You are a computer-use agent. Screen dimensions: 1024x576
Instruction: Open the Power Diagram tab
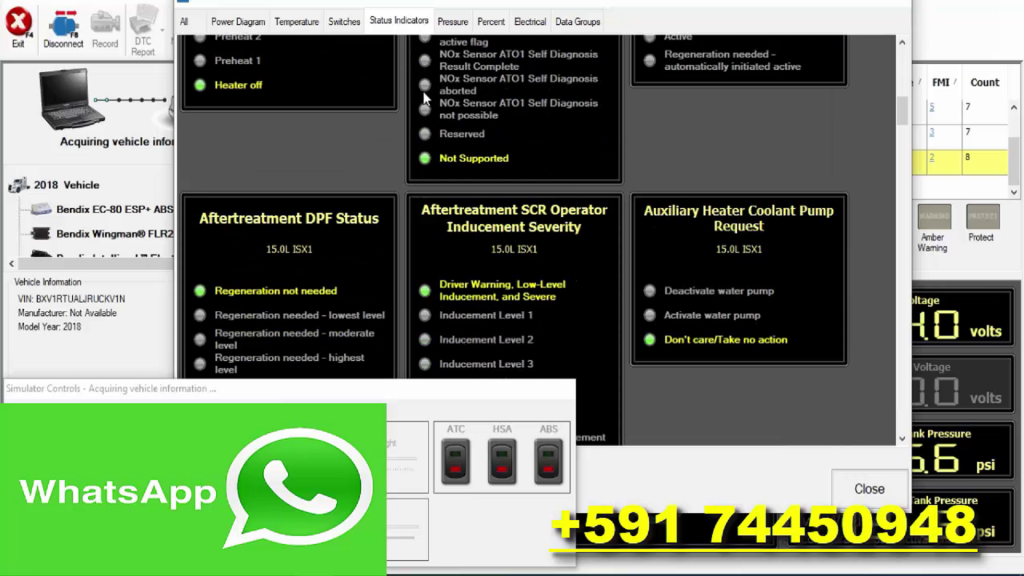237,20
